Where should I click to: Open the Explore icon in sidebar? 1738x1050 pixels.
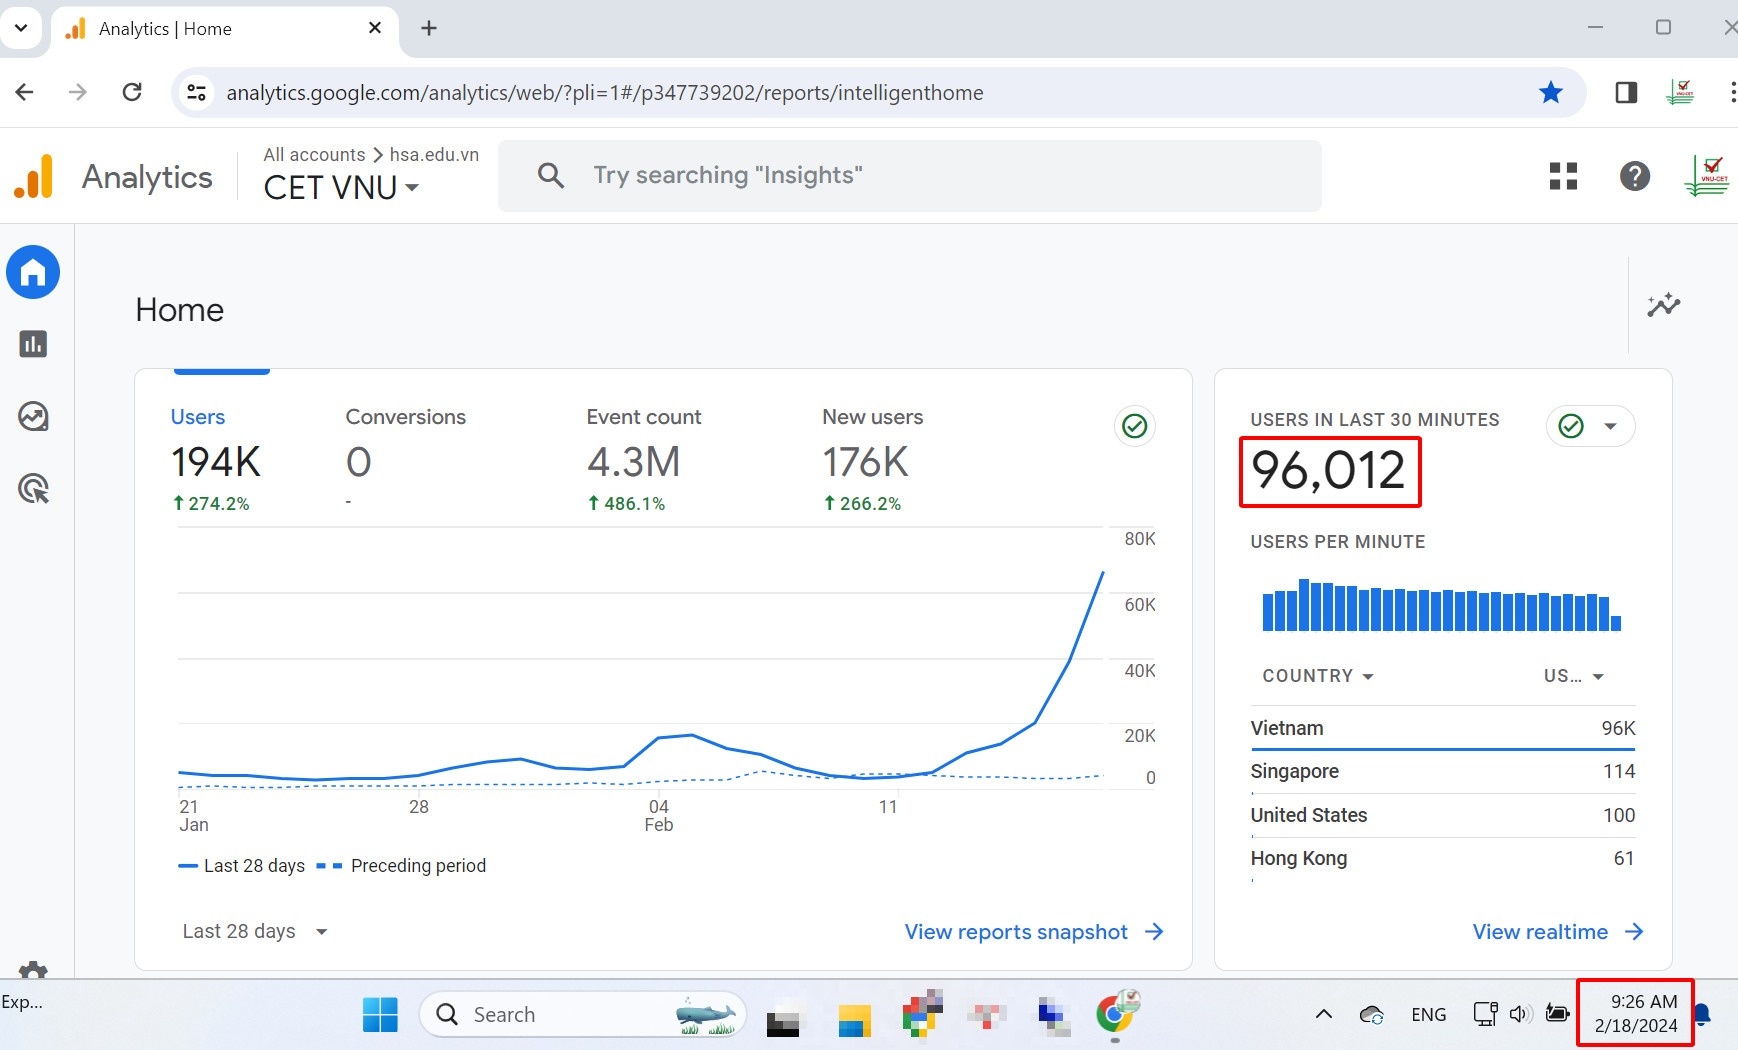pyautogui.click(x=33, y=416)
